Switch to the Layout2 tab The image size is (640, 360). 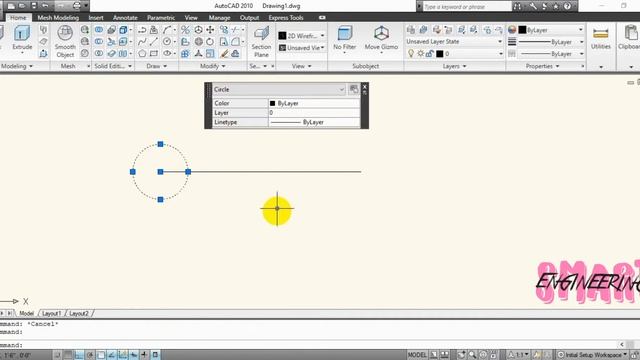[79, 313]
